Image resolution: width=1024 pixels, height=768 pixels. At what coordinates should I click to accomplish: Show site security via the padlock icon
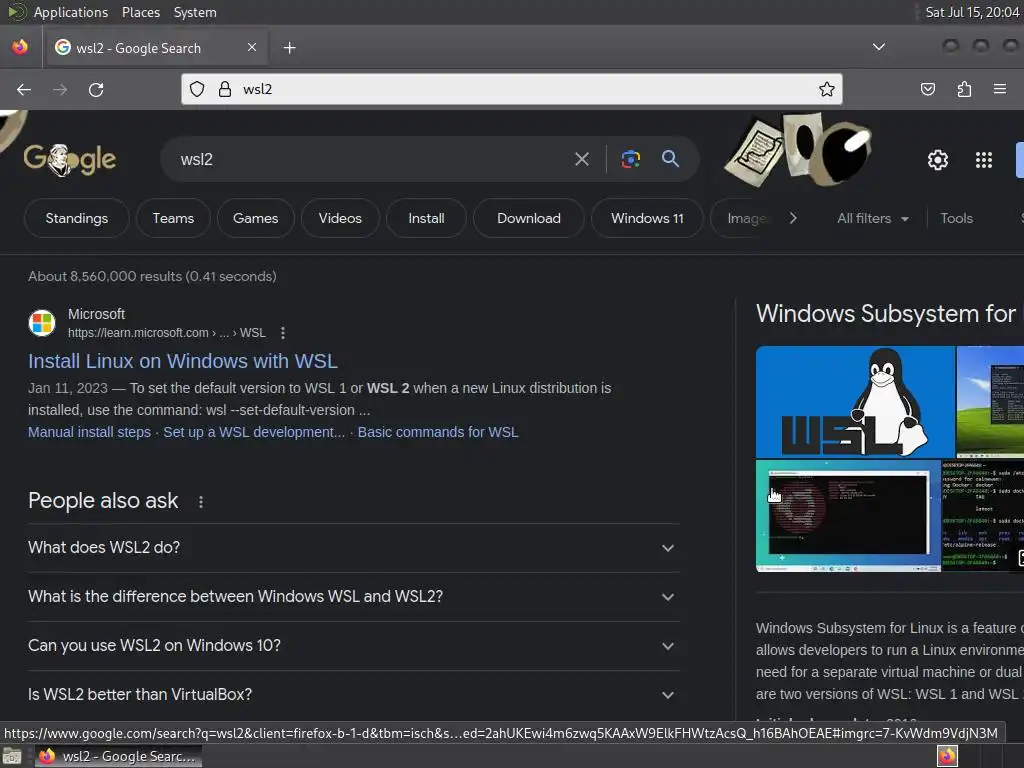[x=225, y=89]
